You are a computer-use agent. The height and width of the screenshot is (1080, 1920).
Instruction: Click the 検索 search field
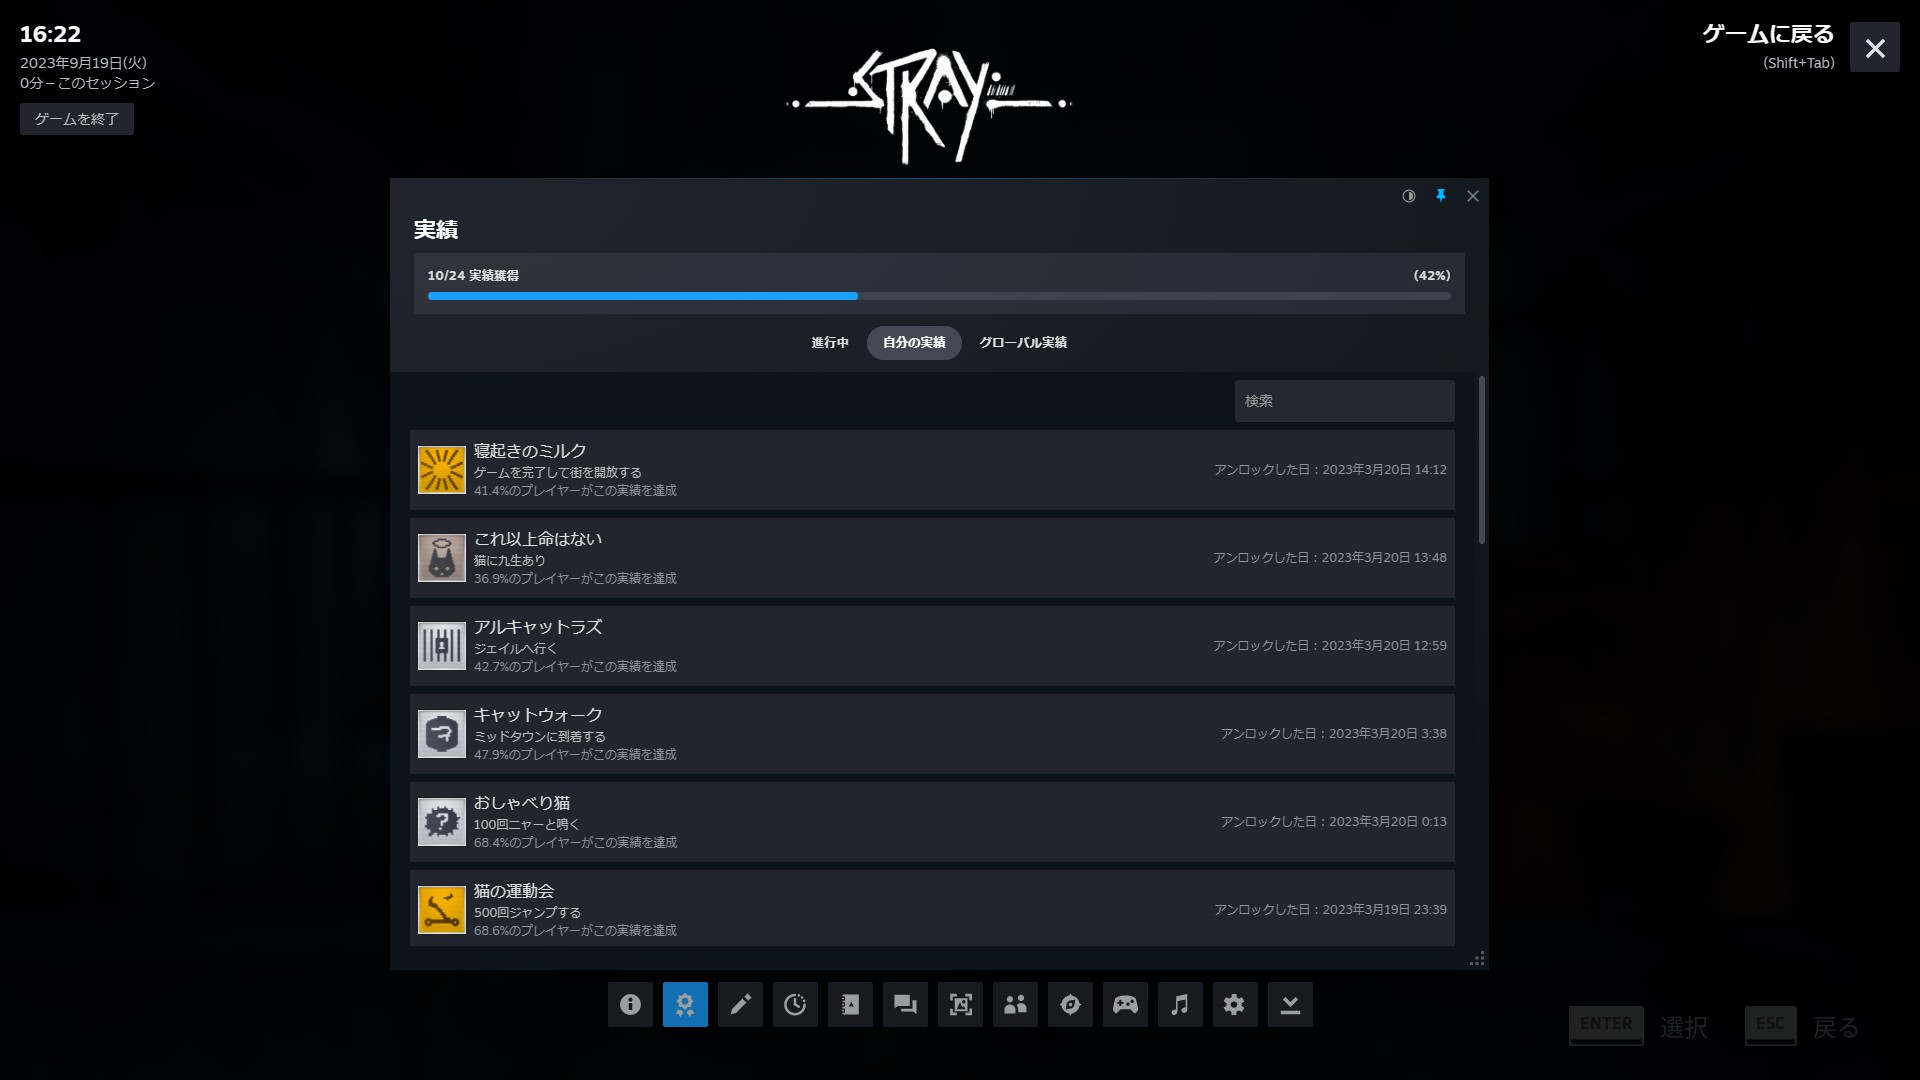pos(1343,401)
